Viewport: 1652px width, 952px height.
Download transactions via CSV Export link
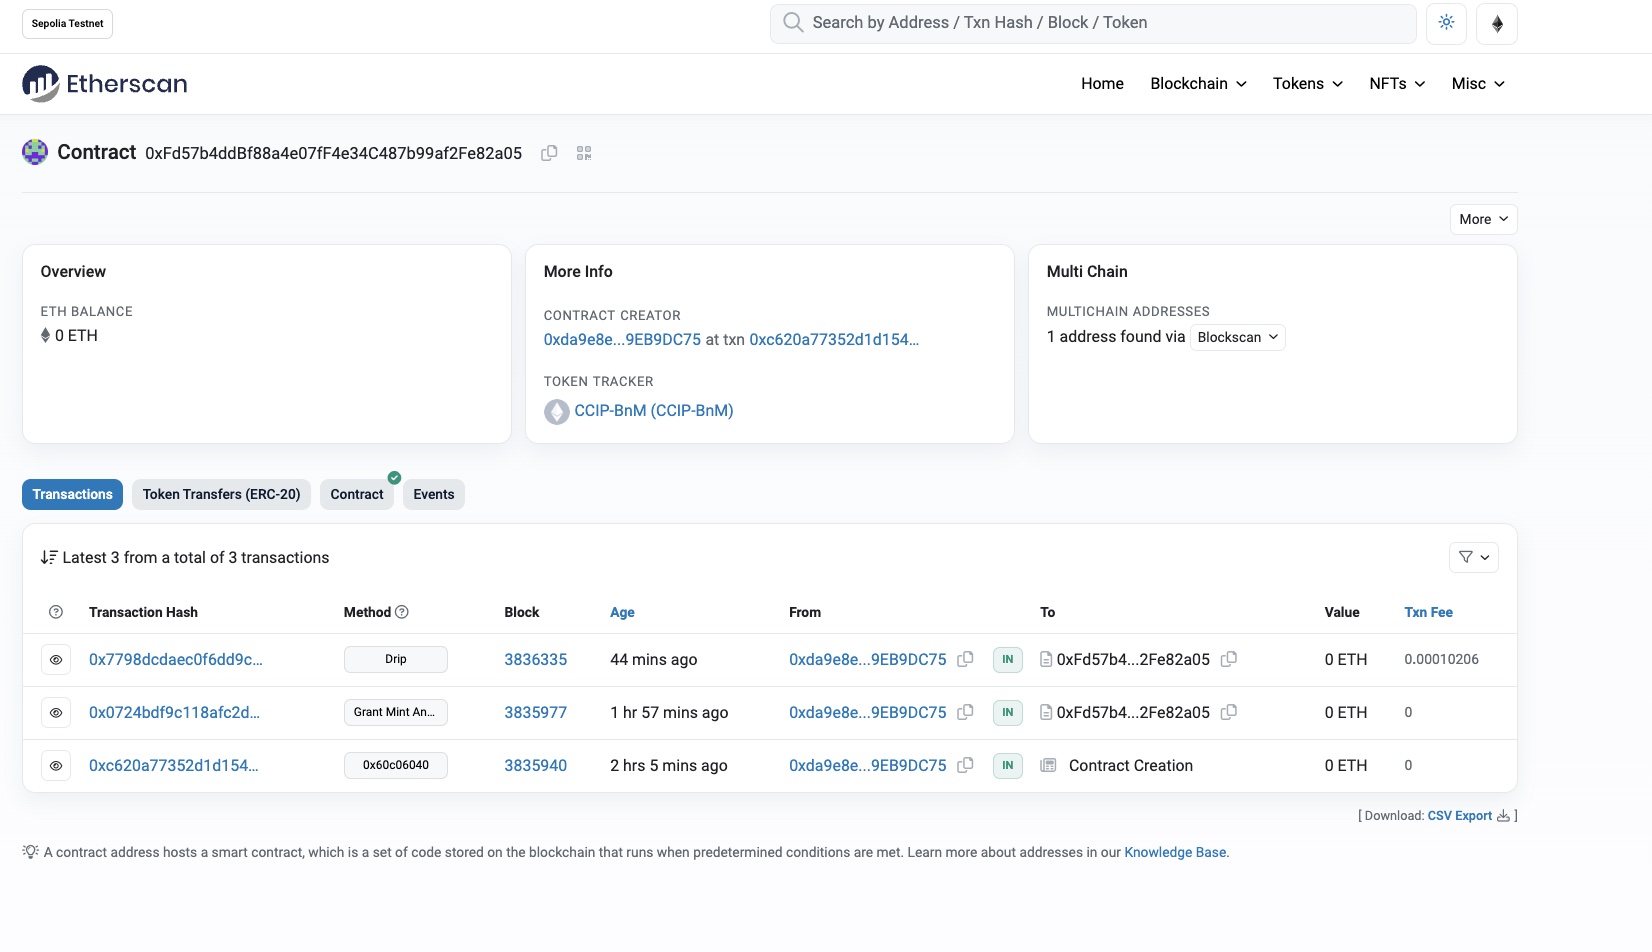coord(1460,815)
